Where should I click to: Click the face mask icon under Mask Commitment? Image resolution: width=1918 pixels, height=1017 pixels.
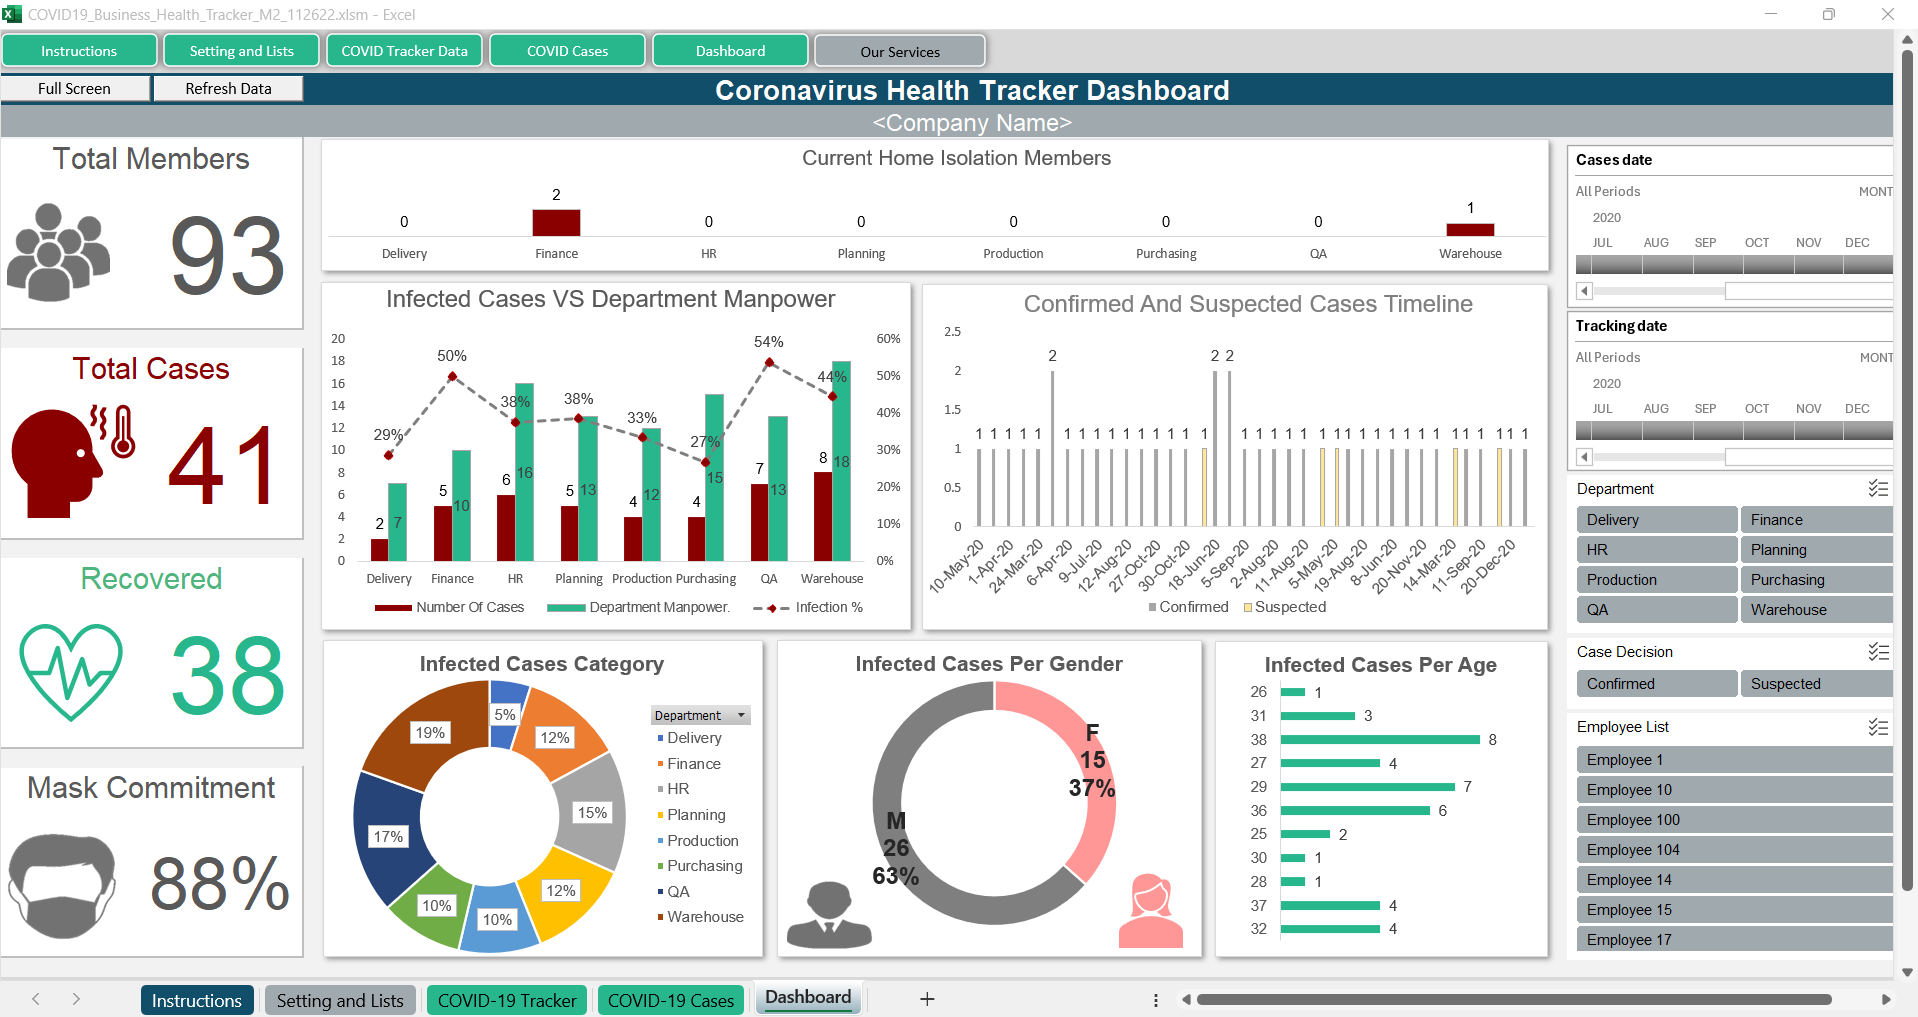tap(62, 885)
